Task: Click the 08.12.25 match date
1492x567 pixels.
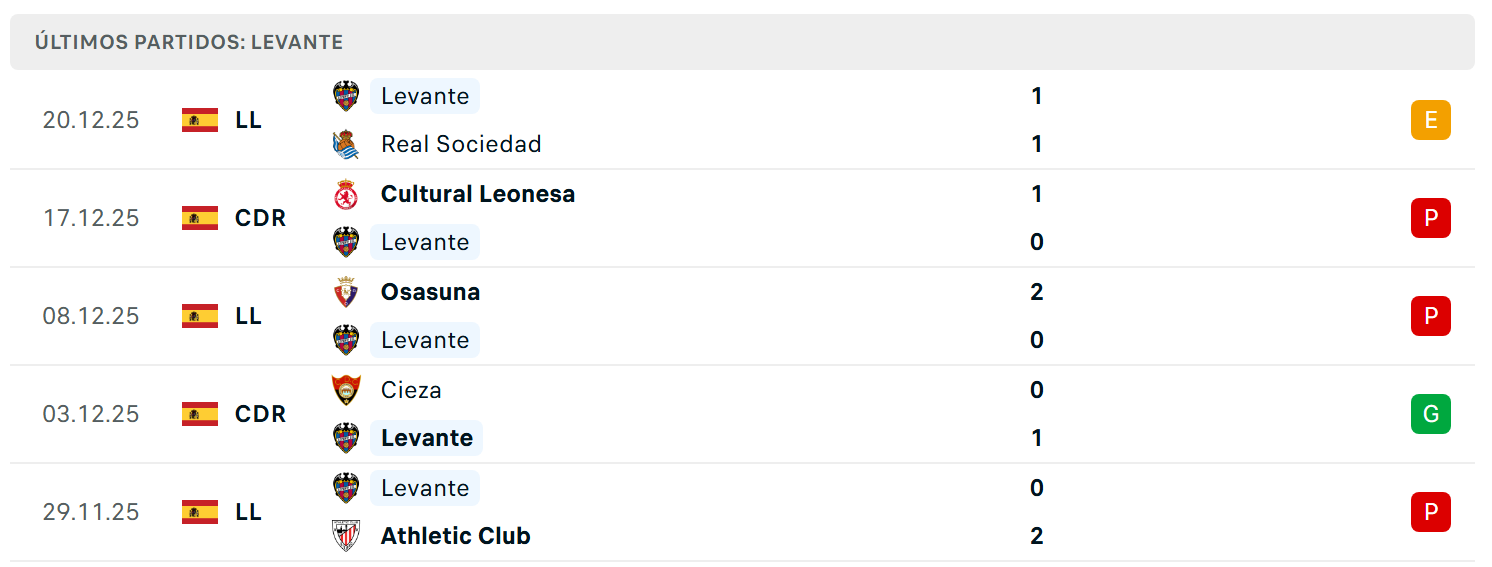Action: pyautogui.click(x=91, y=316)
